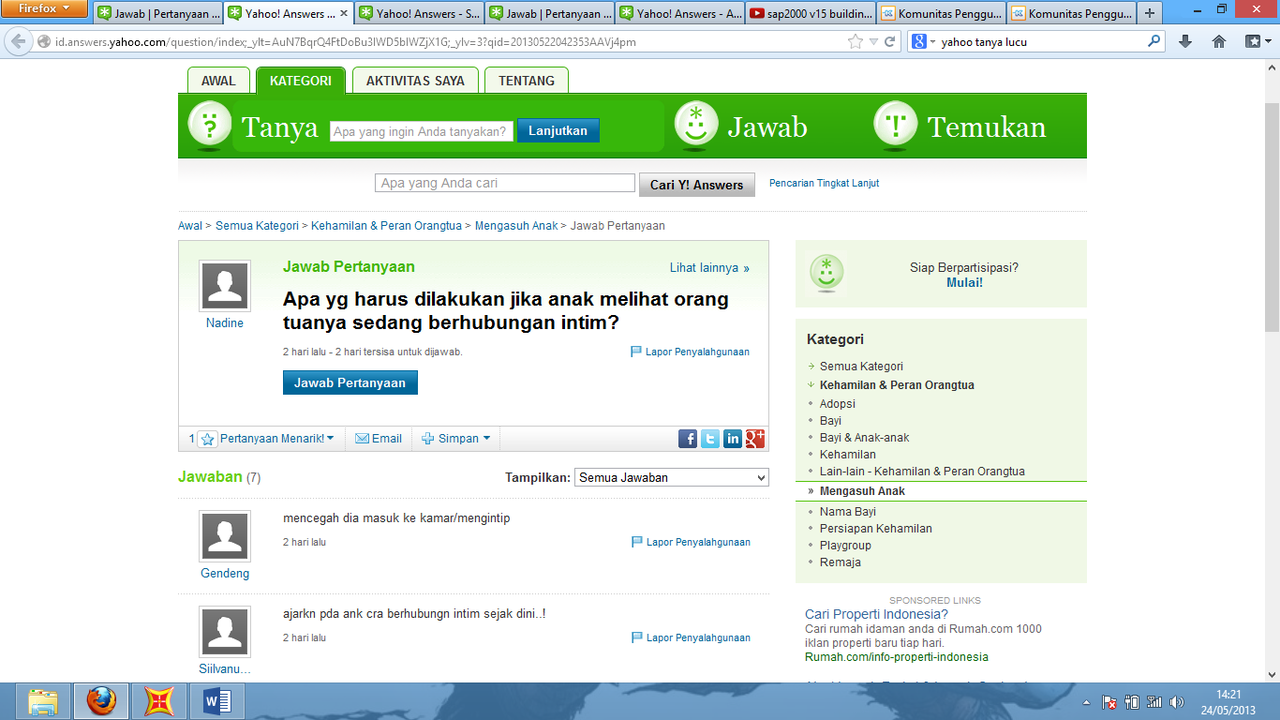Screen dimensions: 1280x720
Task: Open Gendeng's avatar picture
Action: tap(224, 536)
